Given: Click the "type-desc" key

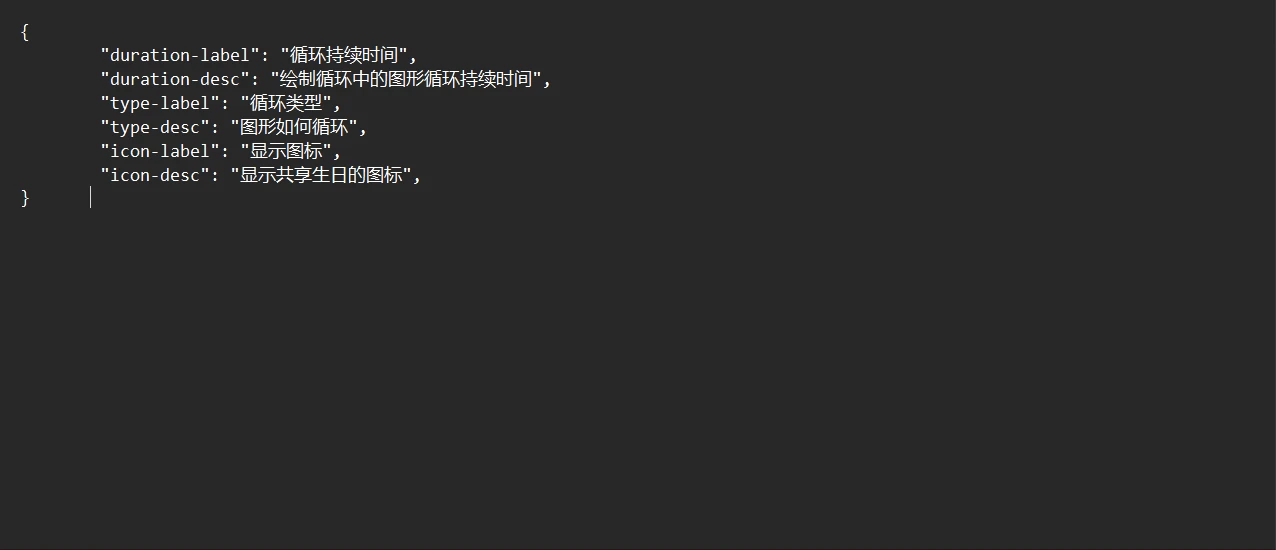Looking at the screenshot, I should pyautogui.click(x=150, y=128).
